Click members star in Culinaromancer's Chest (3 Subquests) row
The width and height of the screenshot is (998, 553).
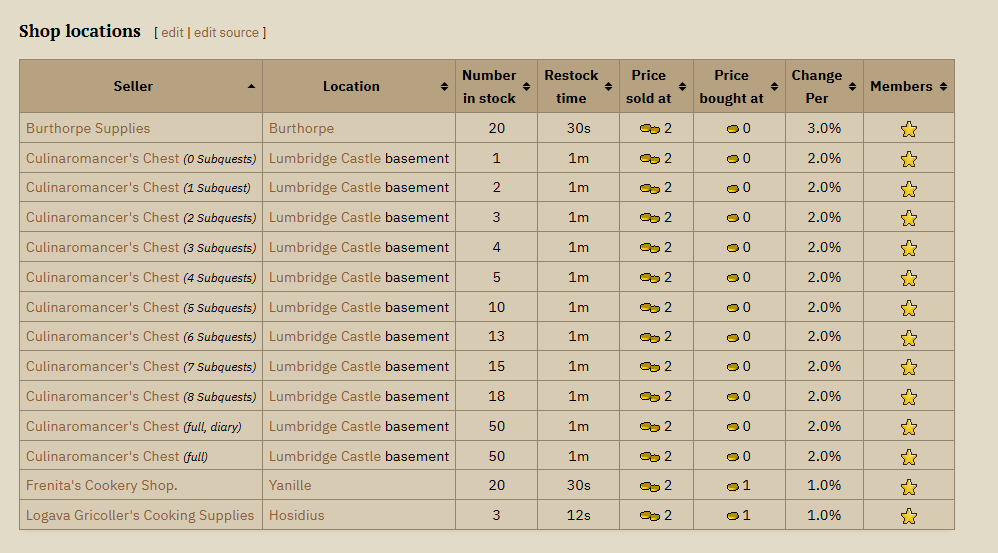pos(909,248)
